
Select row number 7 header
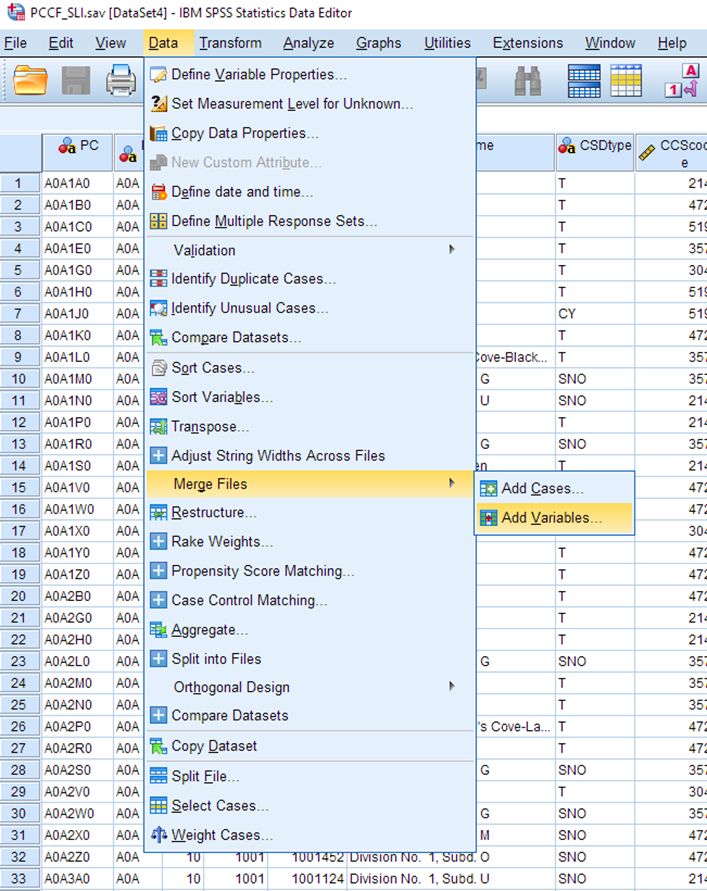click(20, 314)
